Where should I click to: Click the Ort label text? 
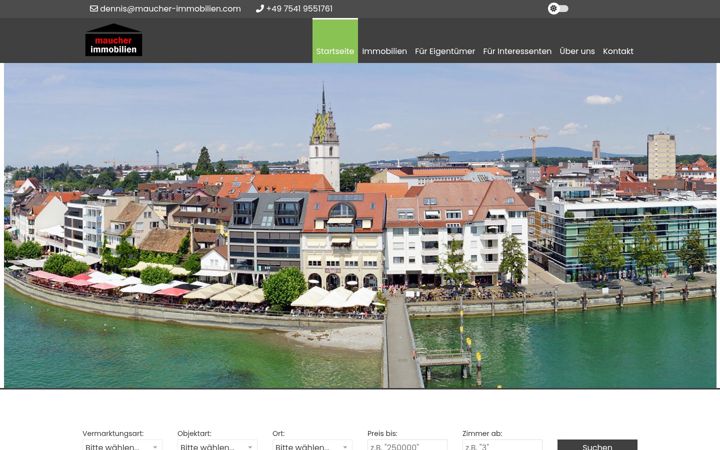[278, 433]
